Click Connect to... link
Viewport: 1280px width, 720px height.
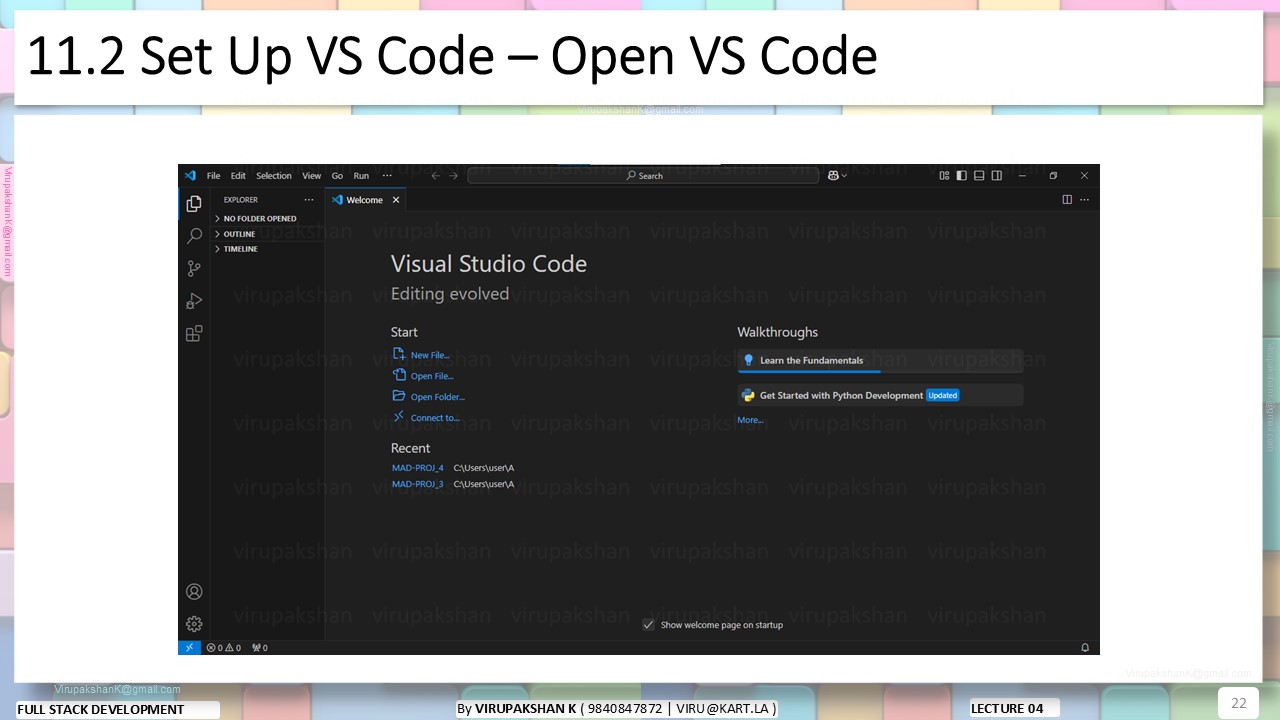pos(435,418)
